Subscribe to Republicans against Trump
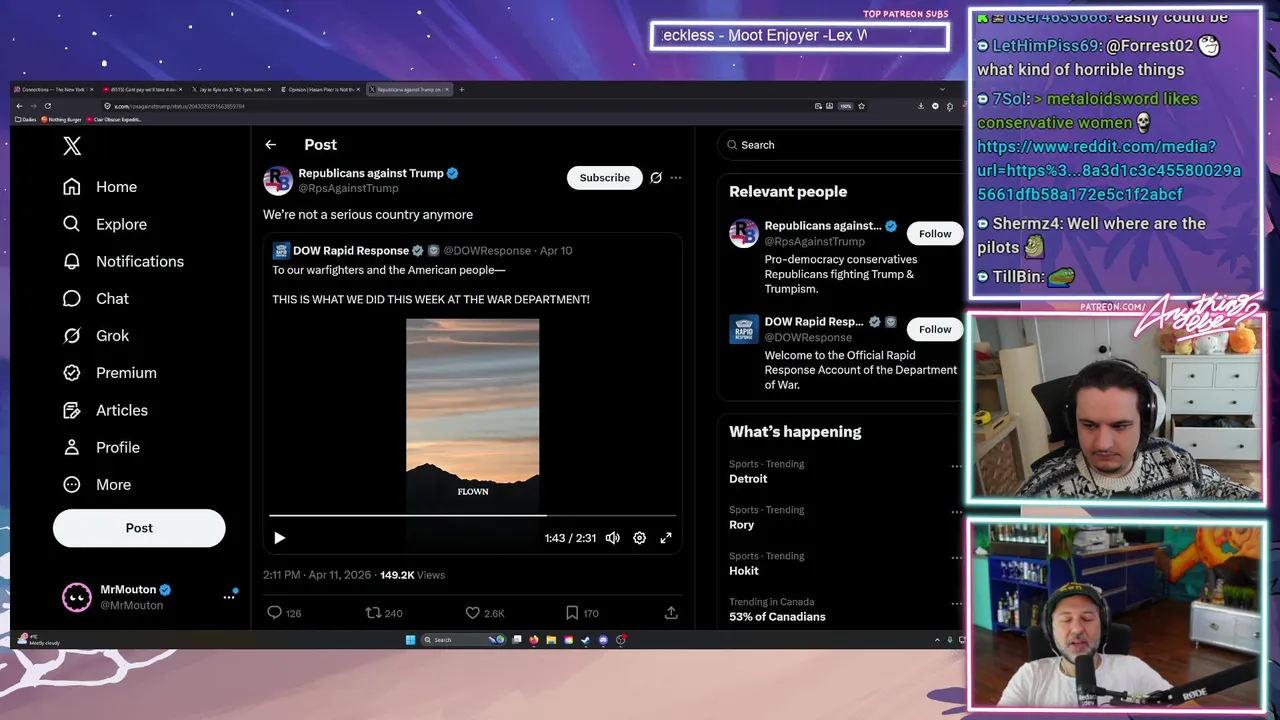This screenshot has height=720, width=1280. [x=605, y=177]
